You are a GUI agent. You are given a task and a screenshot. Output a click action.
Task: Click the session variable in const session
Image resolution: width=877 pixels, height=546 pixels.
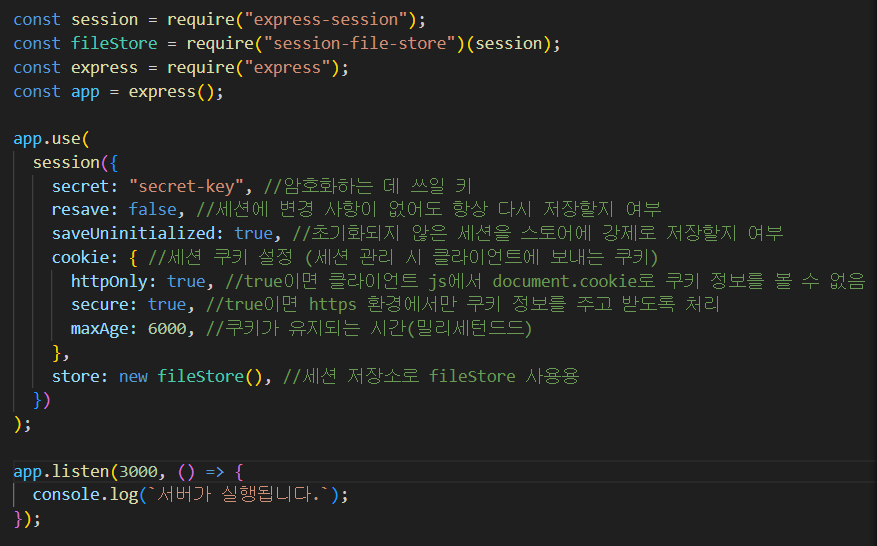(105, 20)
